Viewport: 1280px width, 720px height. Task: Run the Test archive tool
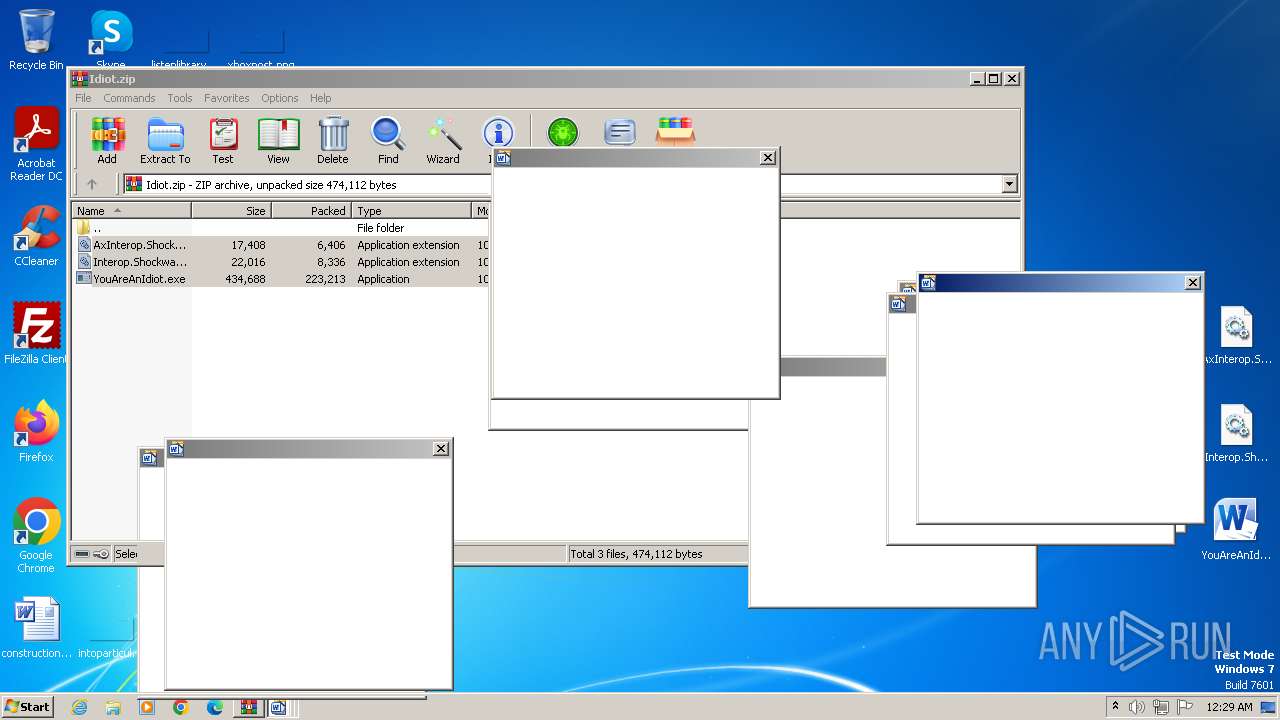(x=222, y=141)
